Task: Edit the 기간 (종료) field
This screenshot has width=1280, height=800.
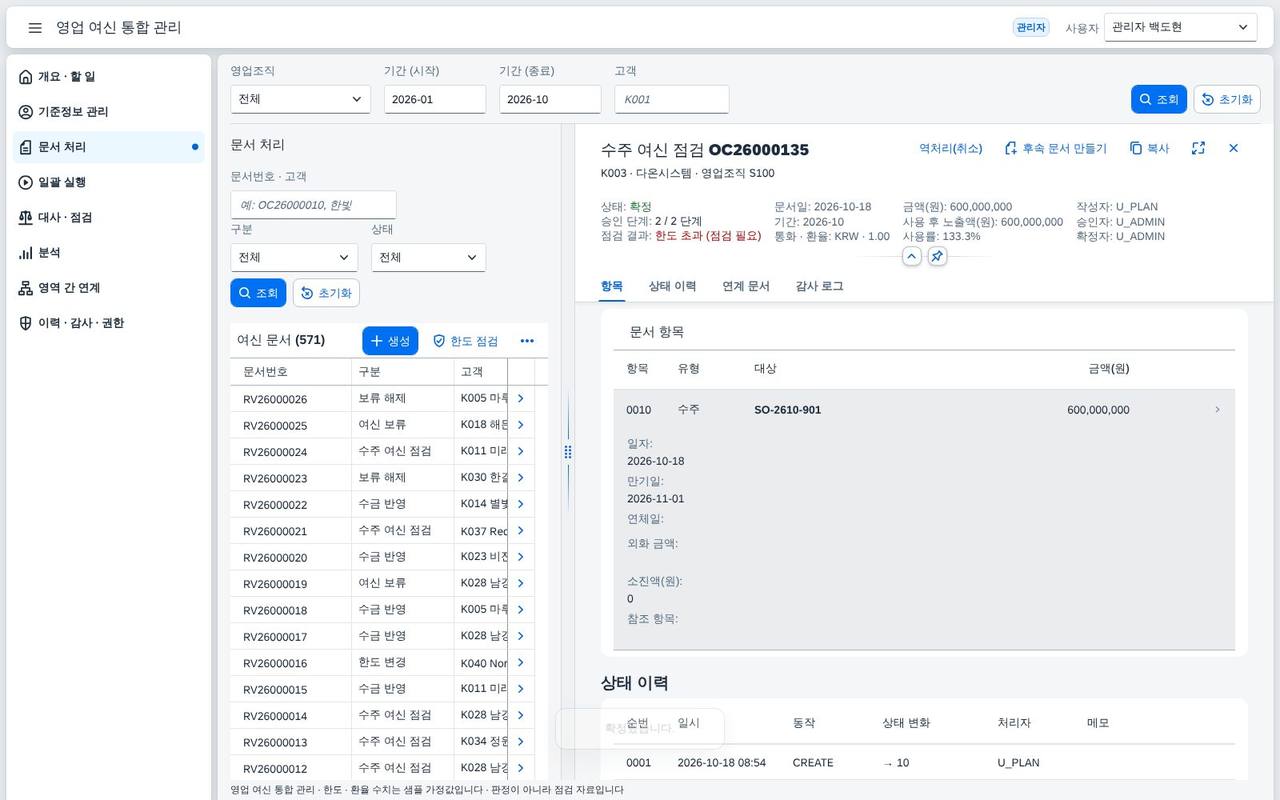Action: (x=550, y=99)
